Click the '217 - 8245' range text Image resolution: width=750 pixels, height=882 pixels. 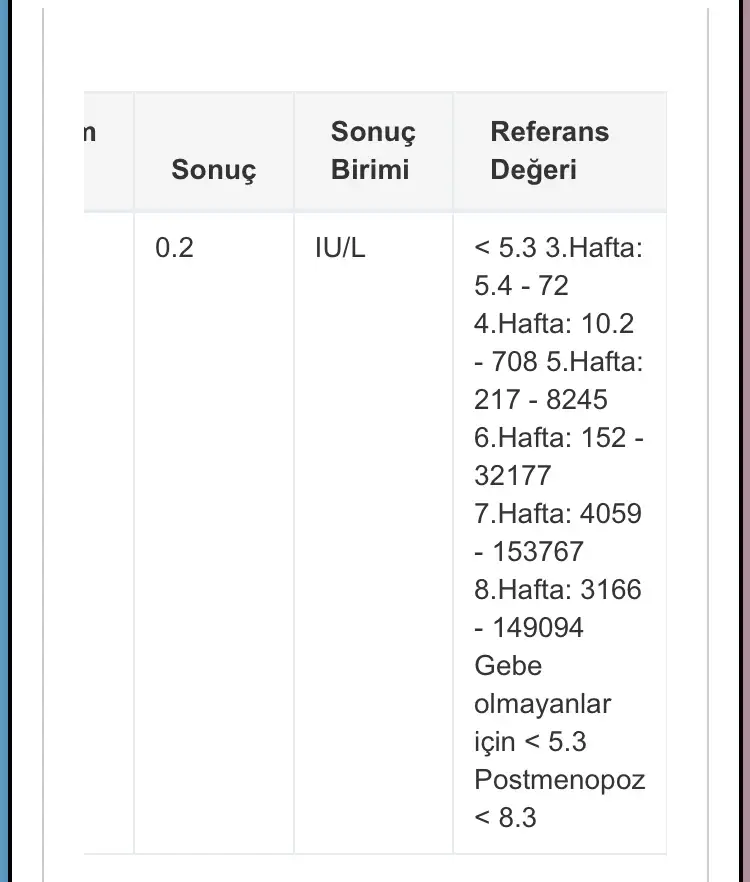540,400
